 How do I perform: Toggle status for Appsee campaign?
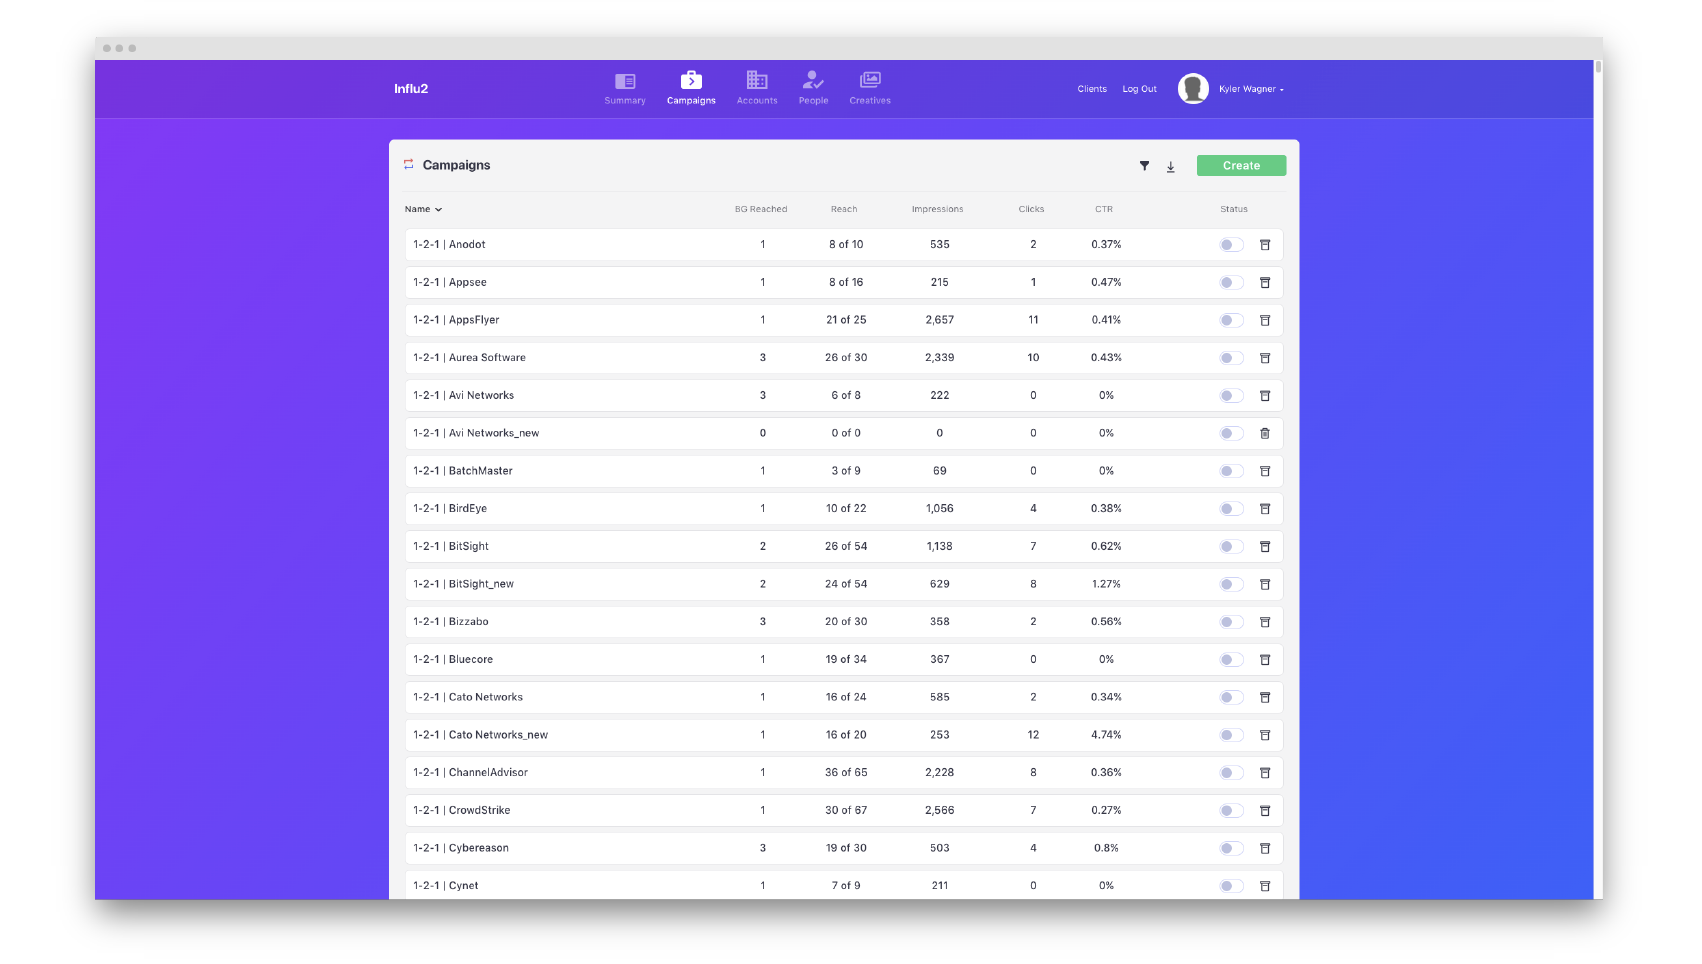[1231, 283]
